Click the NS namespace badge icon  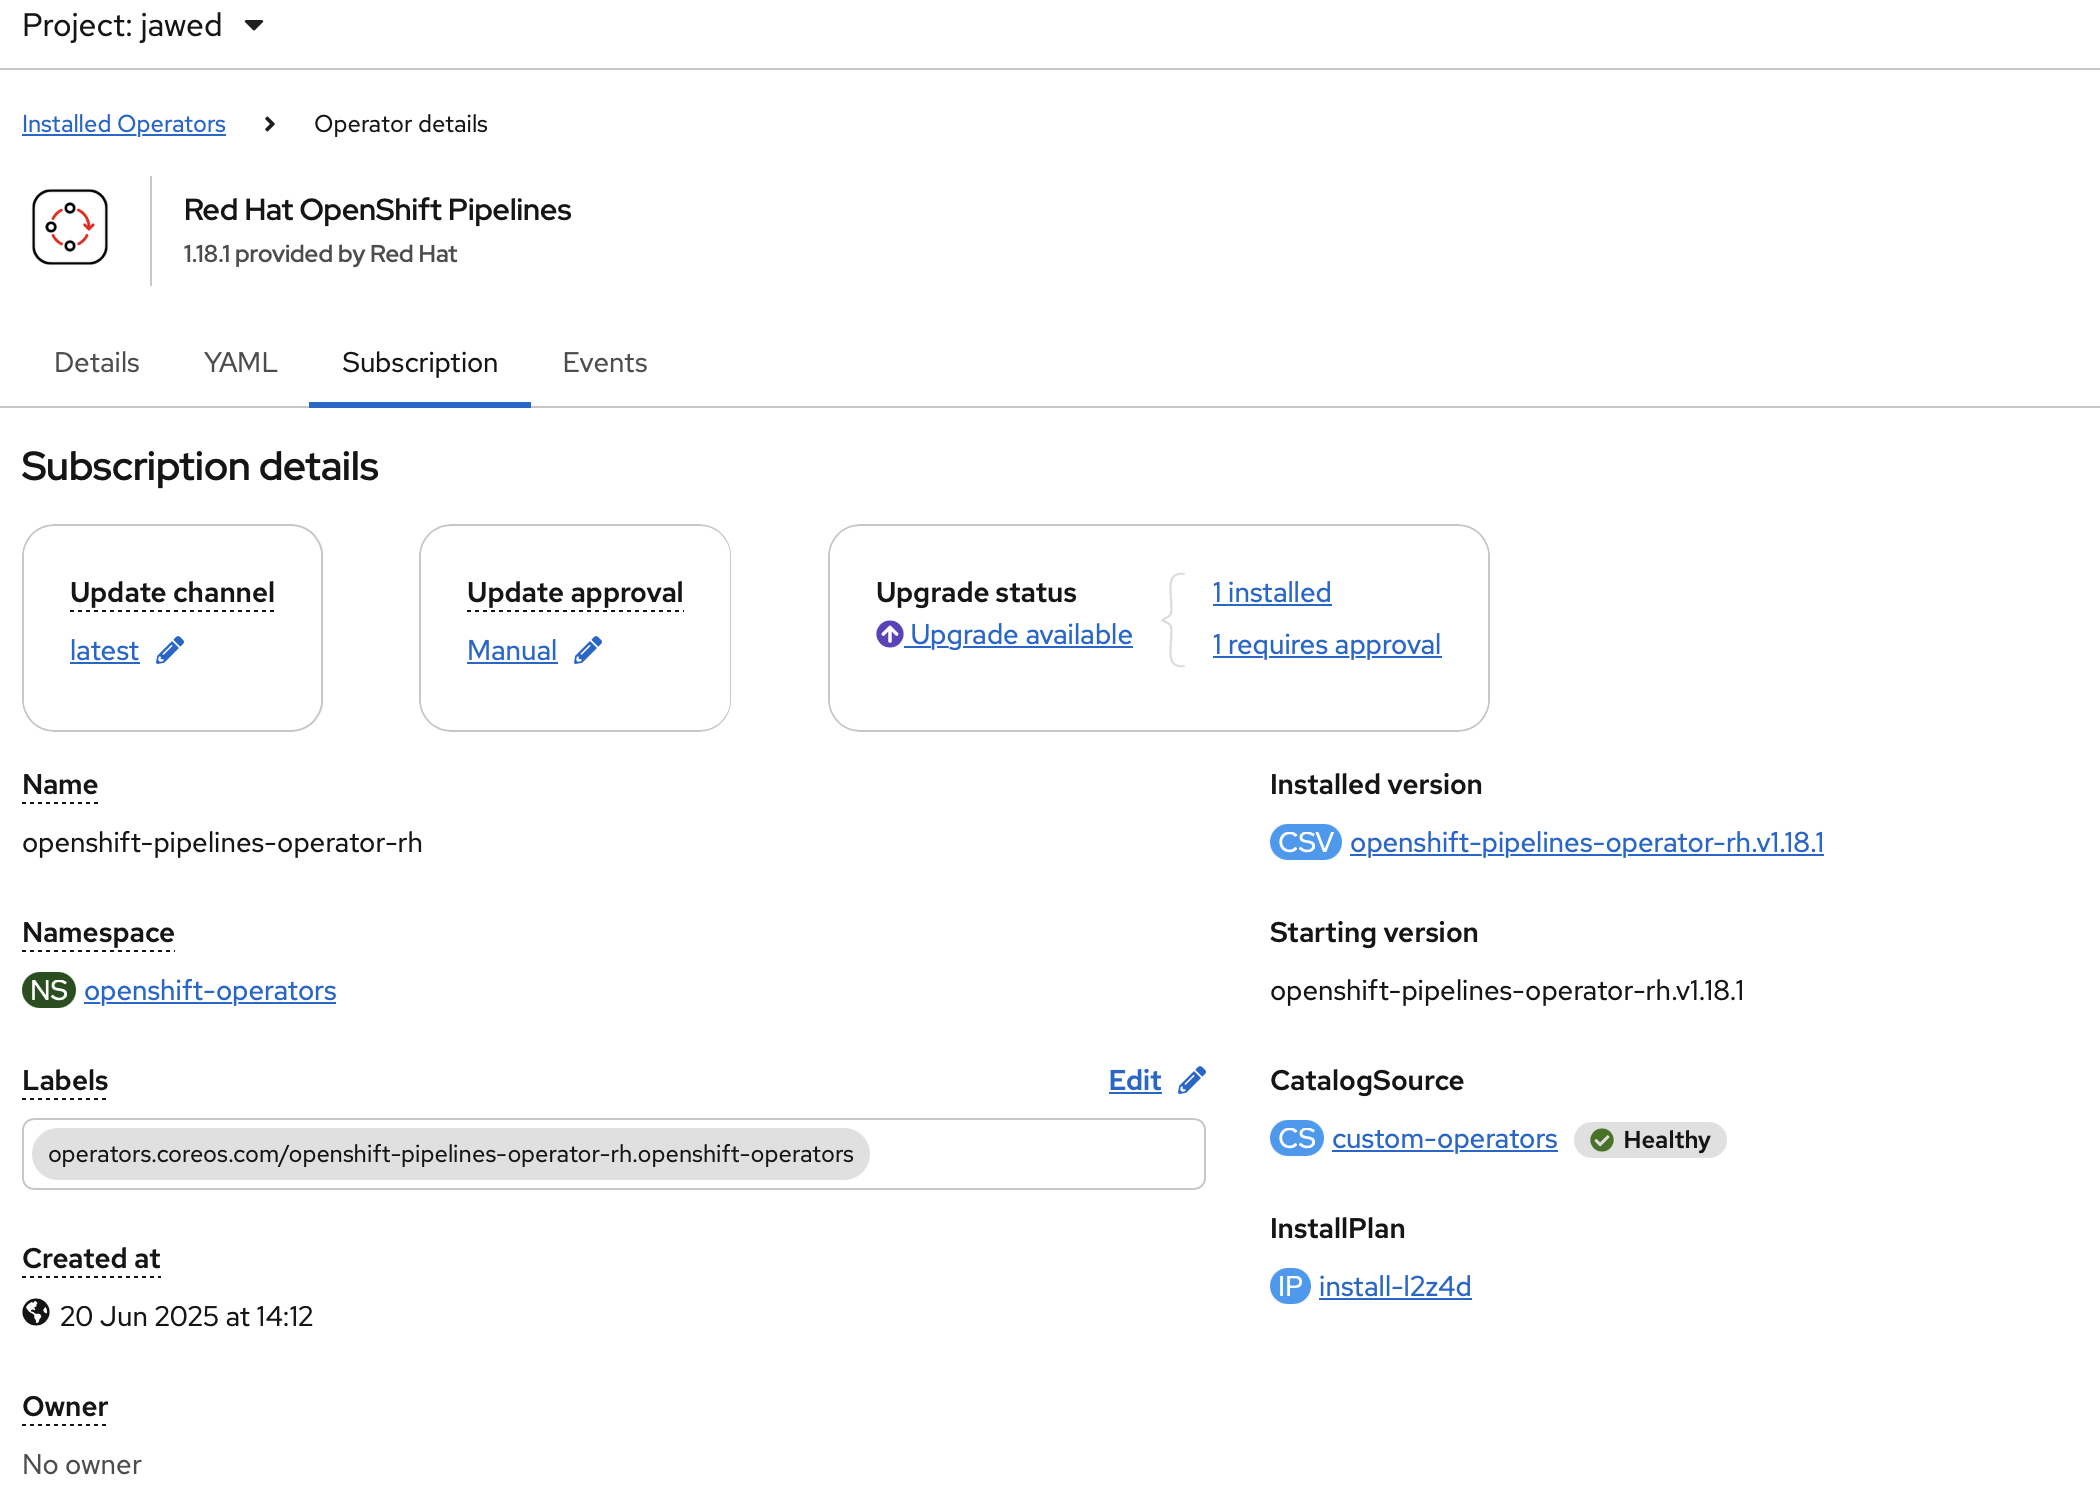(x=48, y=991)
